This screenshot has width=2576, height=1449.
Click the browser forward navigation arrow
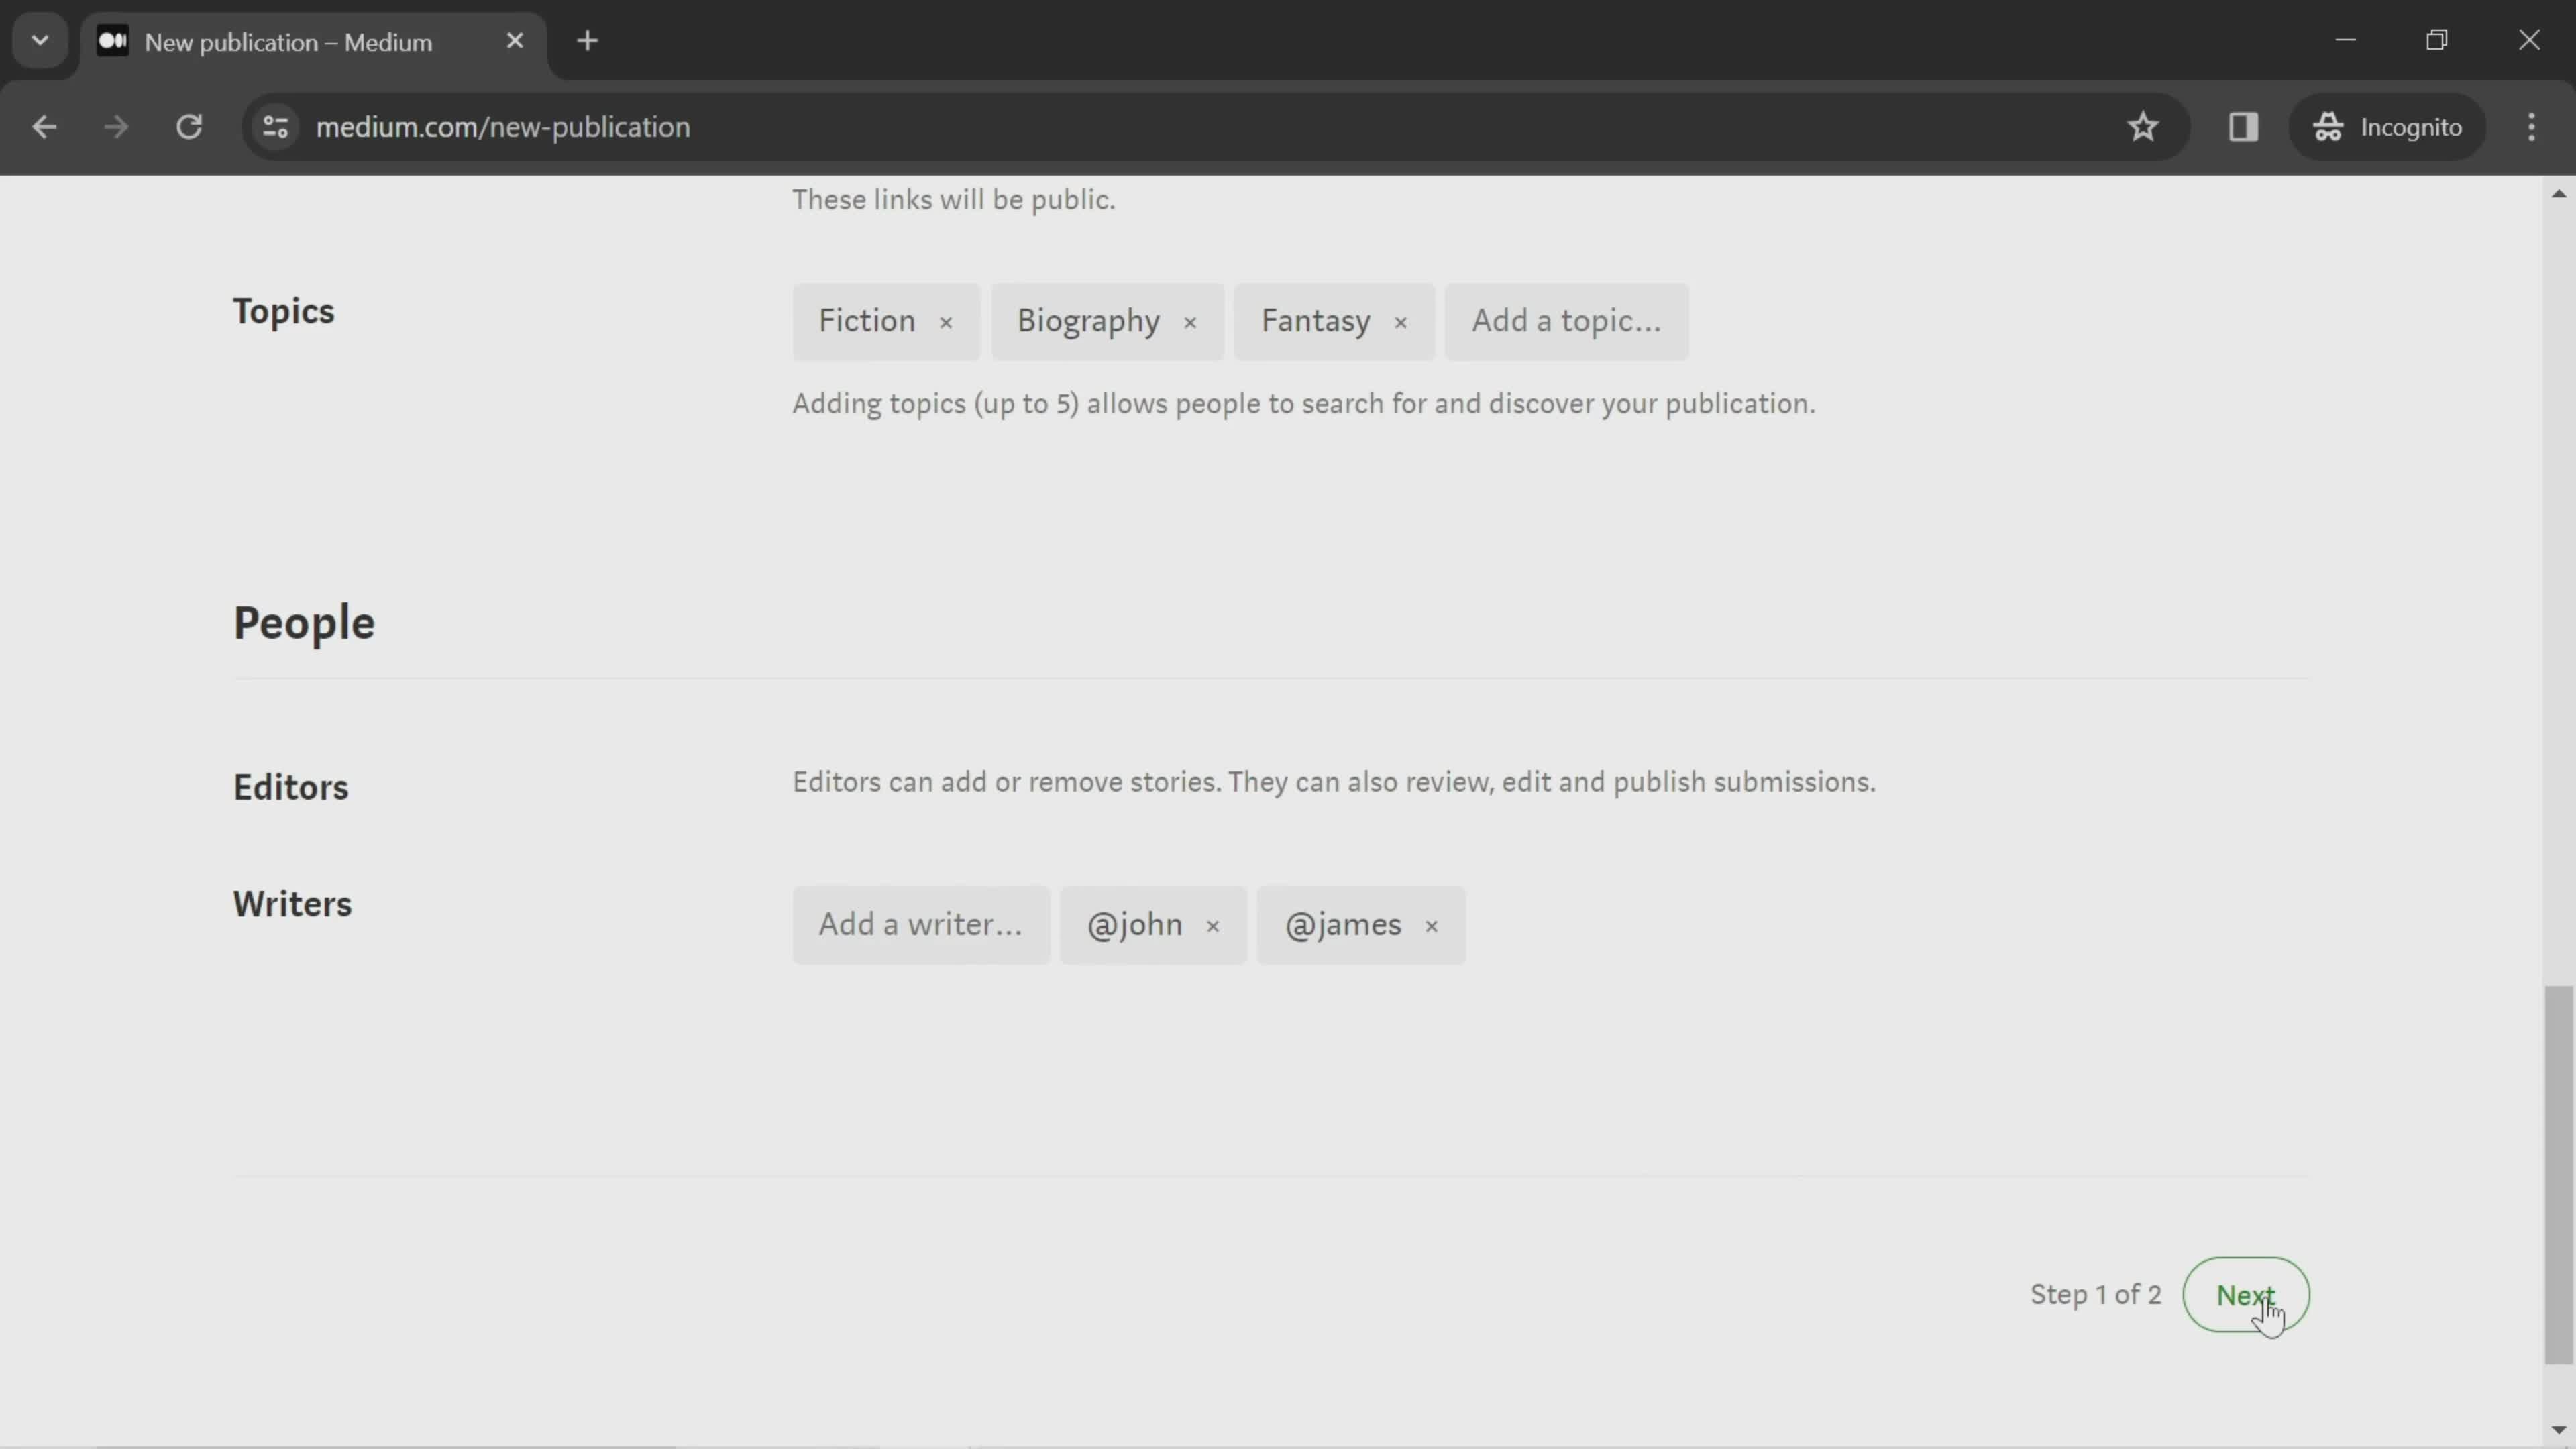coord(115,125)
